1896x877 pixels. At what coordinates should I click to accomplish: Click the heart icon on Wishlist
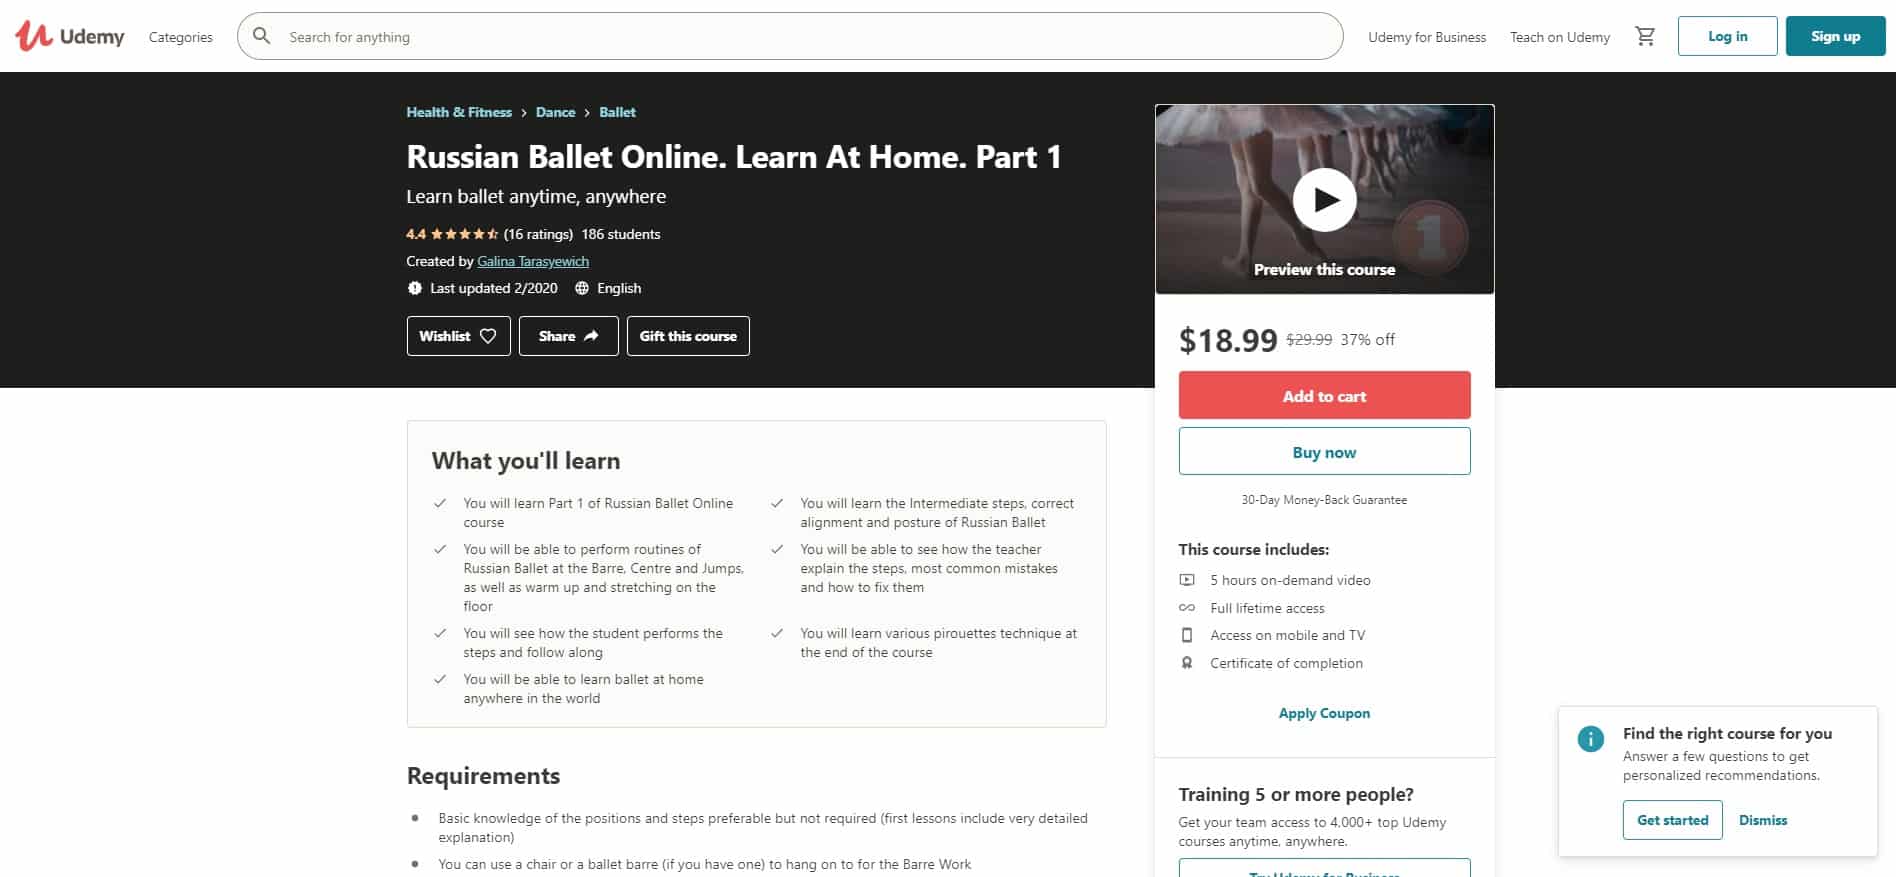[488, 336]
